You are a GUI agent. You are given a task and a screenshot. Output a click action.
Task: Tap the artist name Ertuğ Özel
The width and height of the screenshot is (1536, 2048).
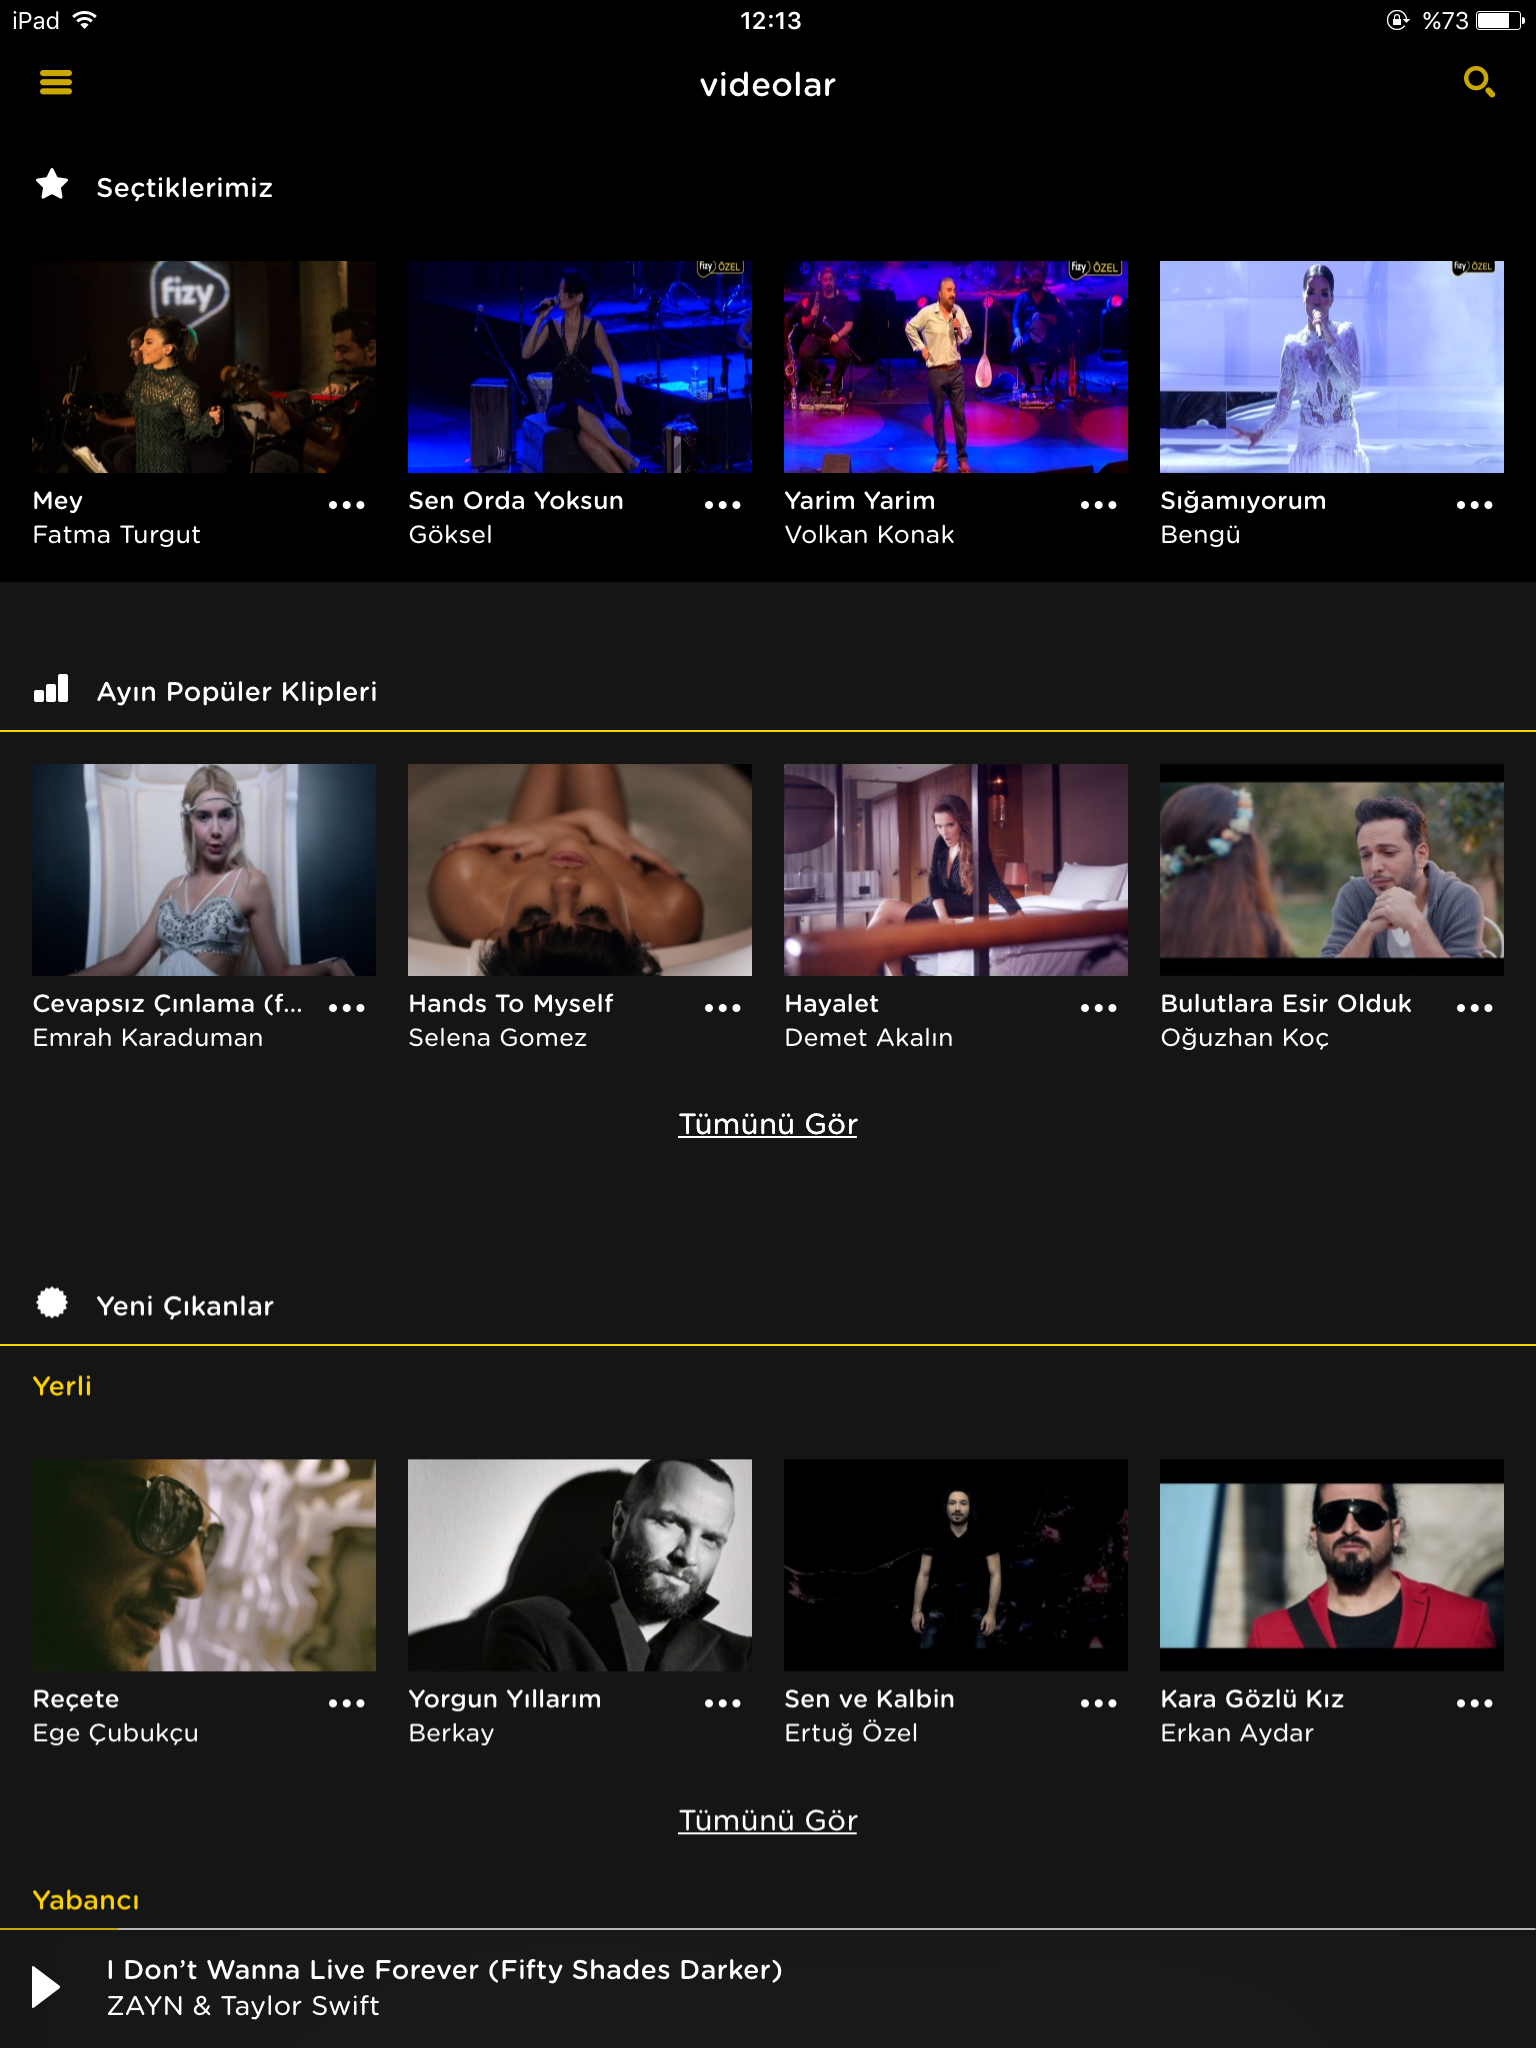point(850,1733)
